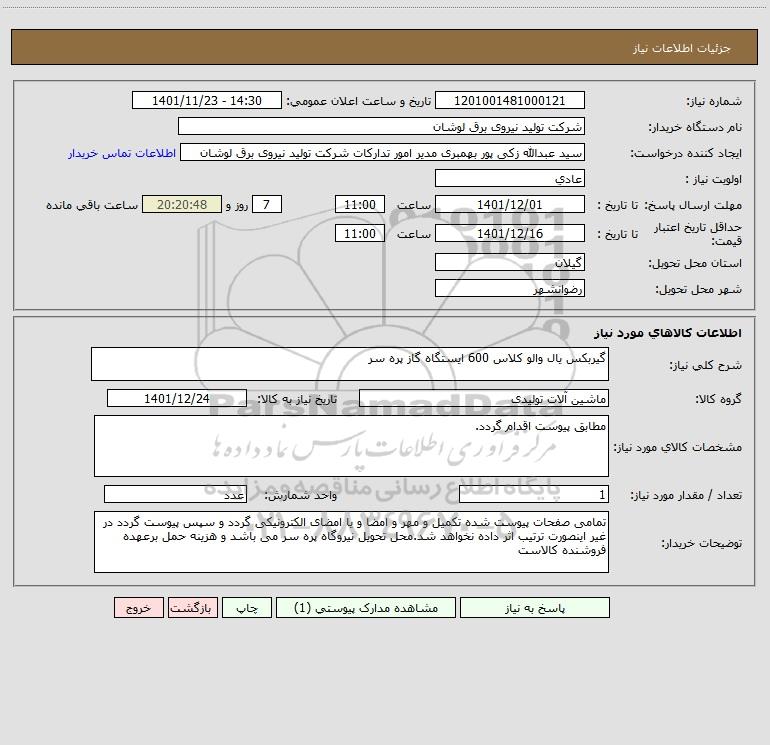Image resolution: width=770 pixels, height=745 pixels.
Task: Open اطلاعات تماس خریدار link
Action: coord(122,153)
